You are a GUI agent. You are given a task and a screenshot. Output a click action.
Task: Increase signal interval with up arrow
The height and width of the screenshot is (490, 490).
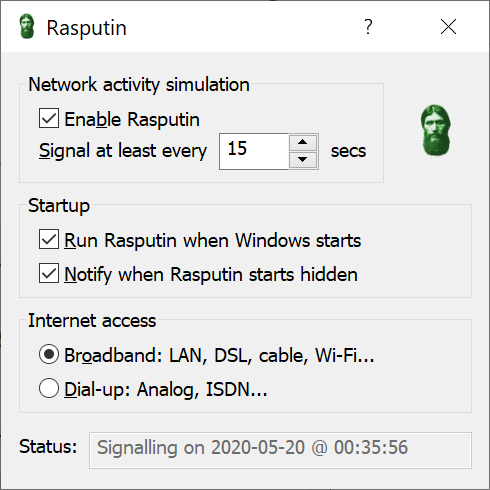(303, 142)
